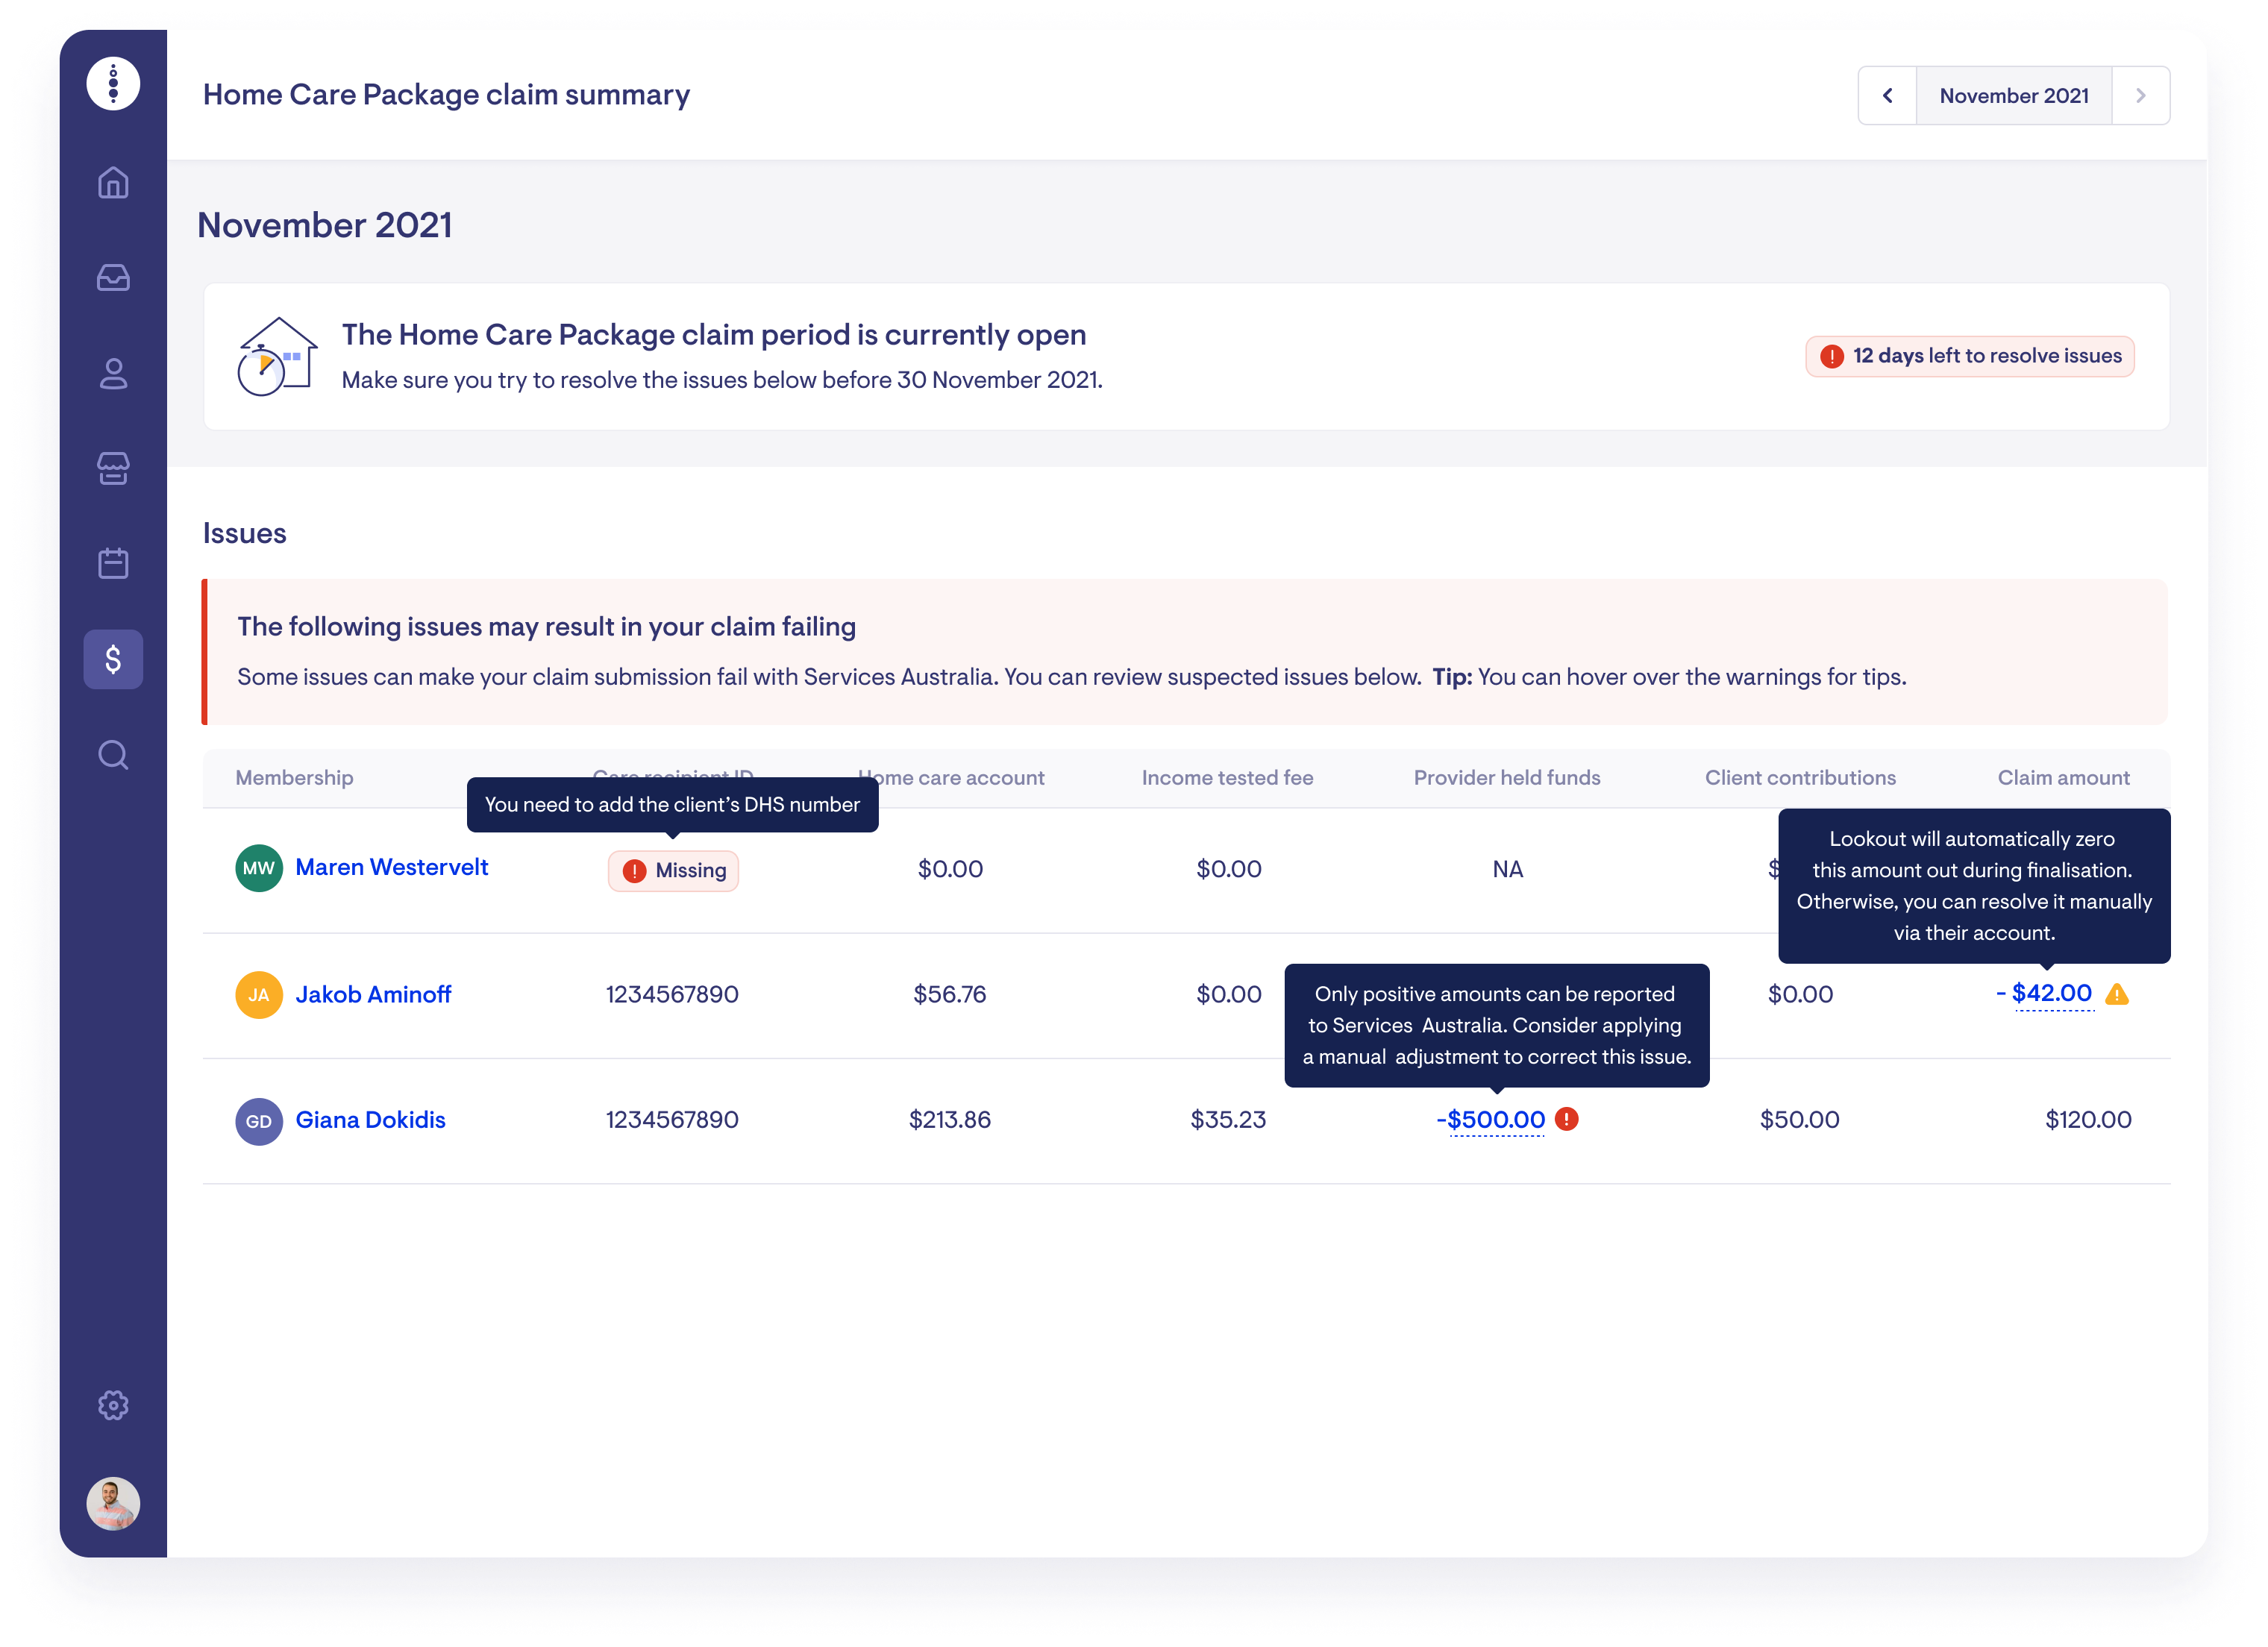2268x1647 pixels.
Task: Click the orange warning icon beside -$42.00
Action: pyautogui.click(x=2117, y=995)
